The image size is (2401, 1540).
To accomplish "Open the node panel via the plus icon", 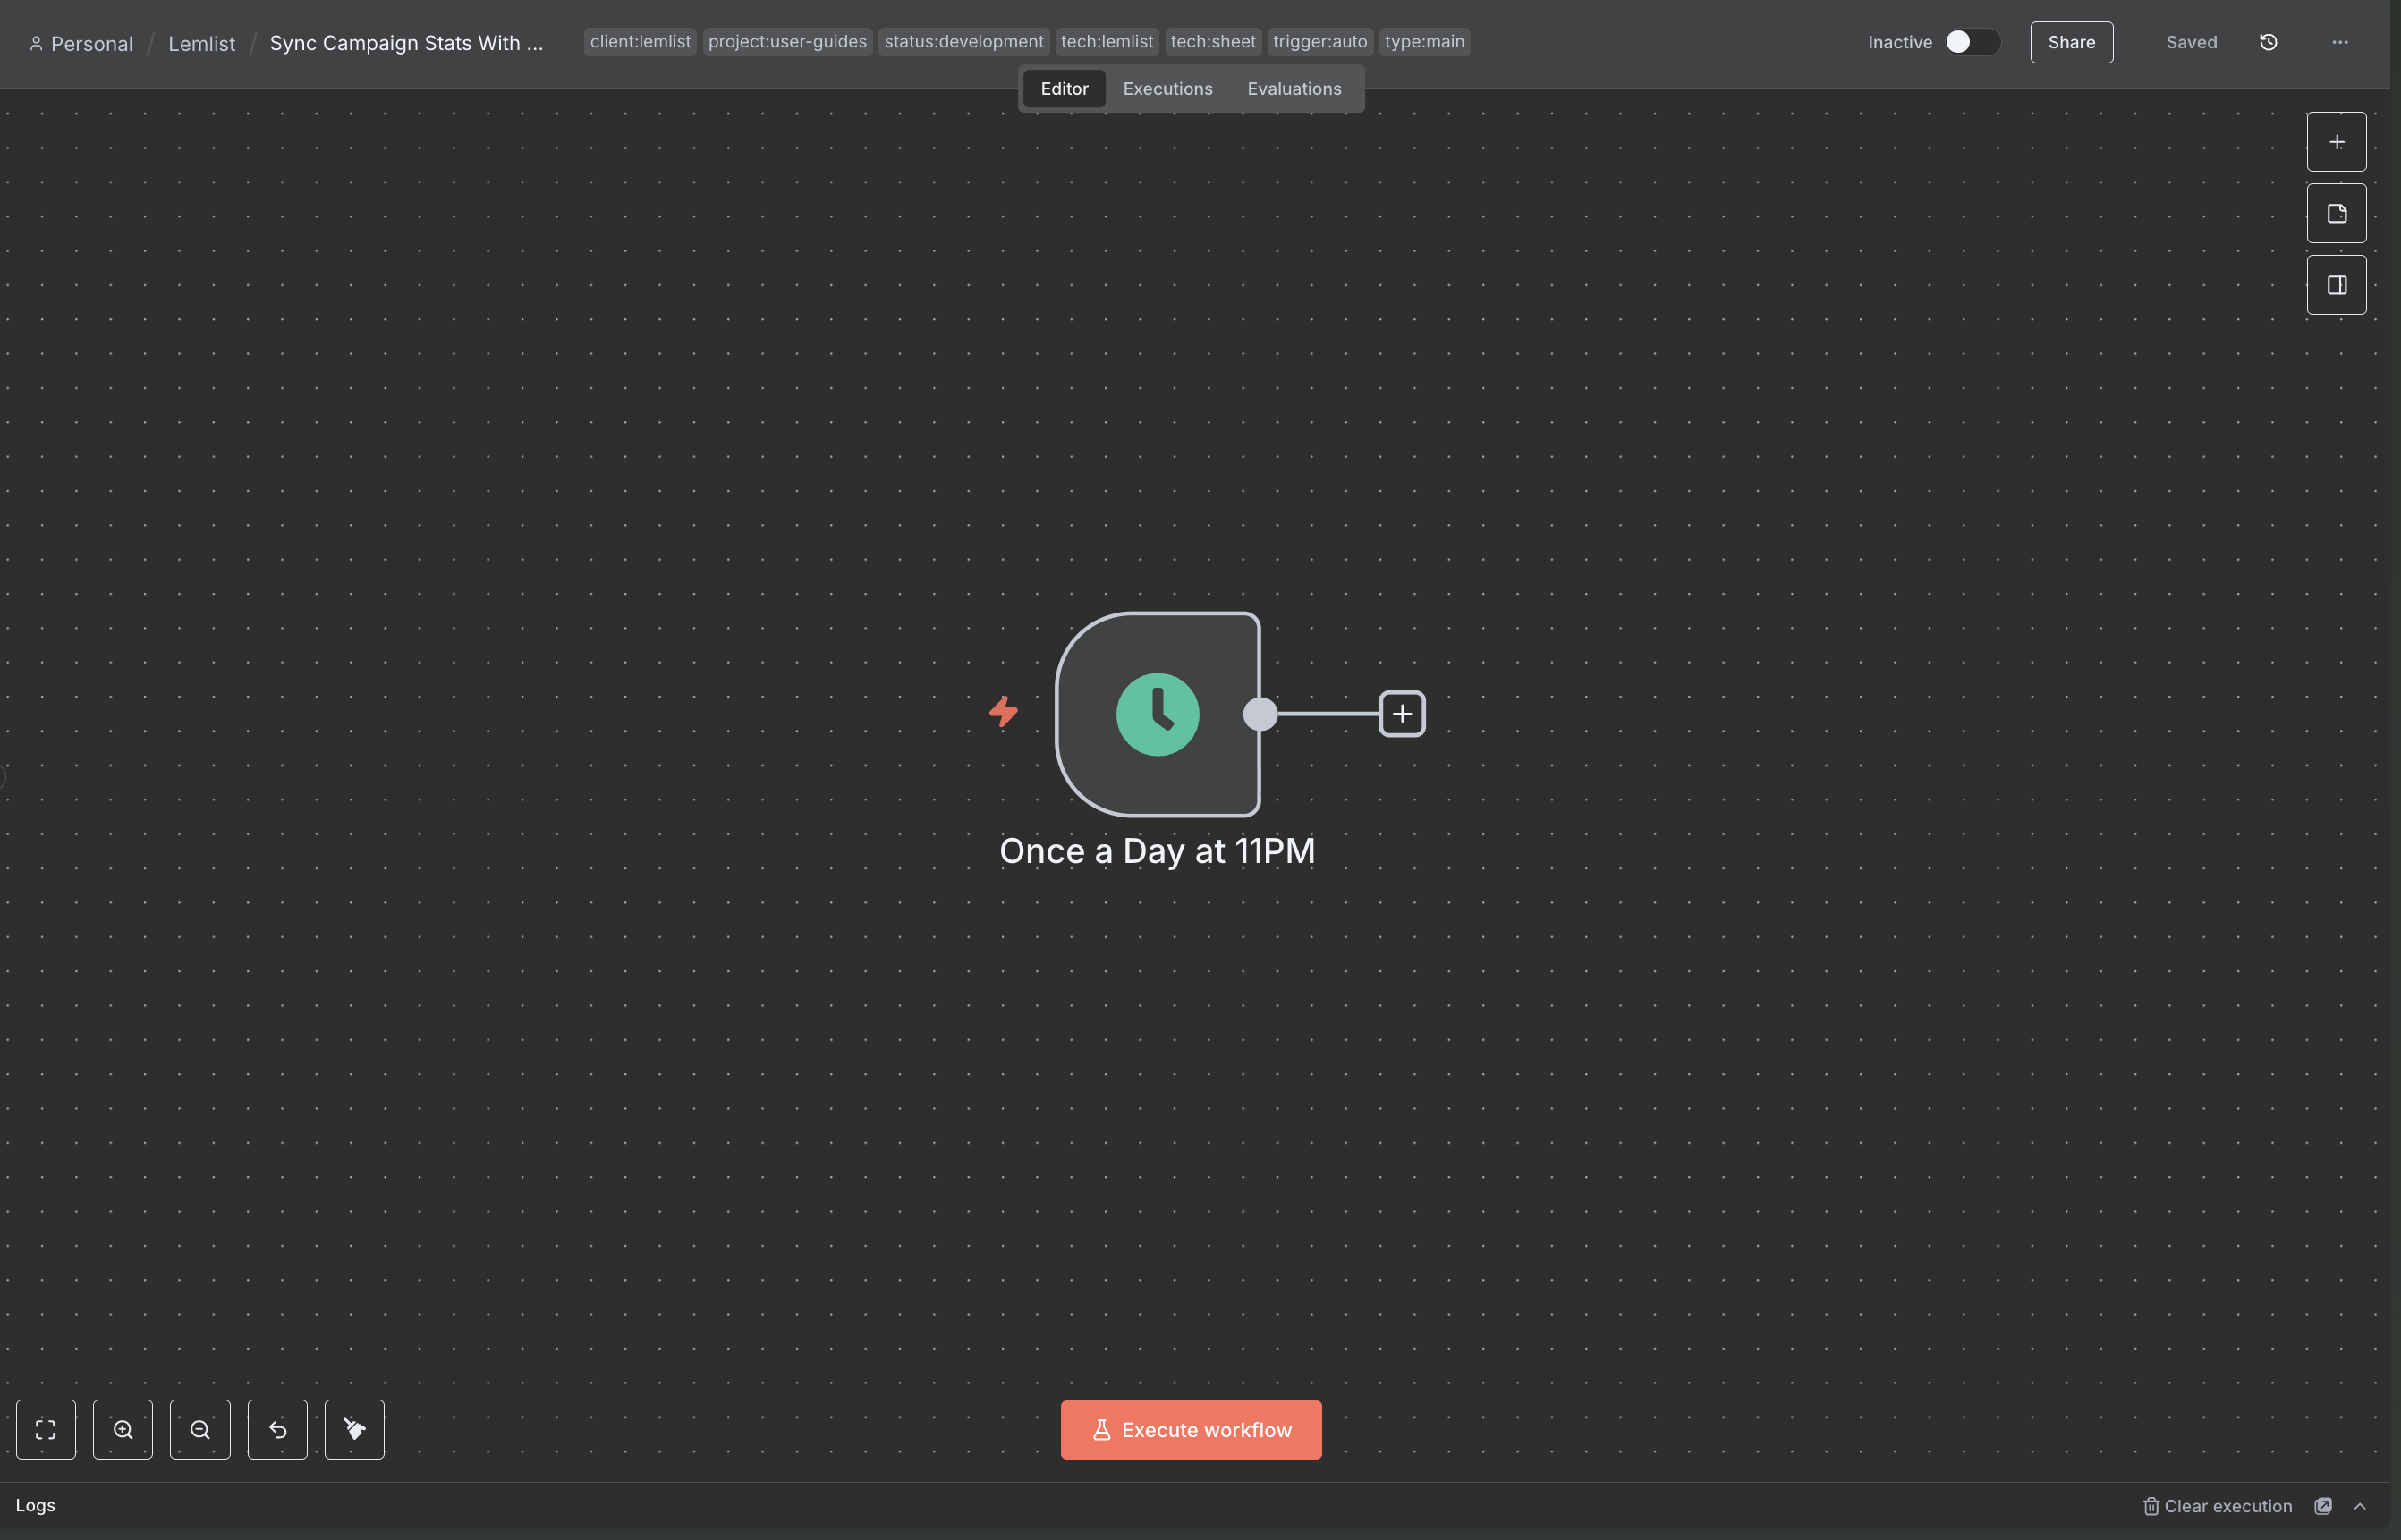I will coord(2336,141).
